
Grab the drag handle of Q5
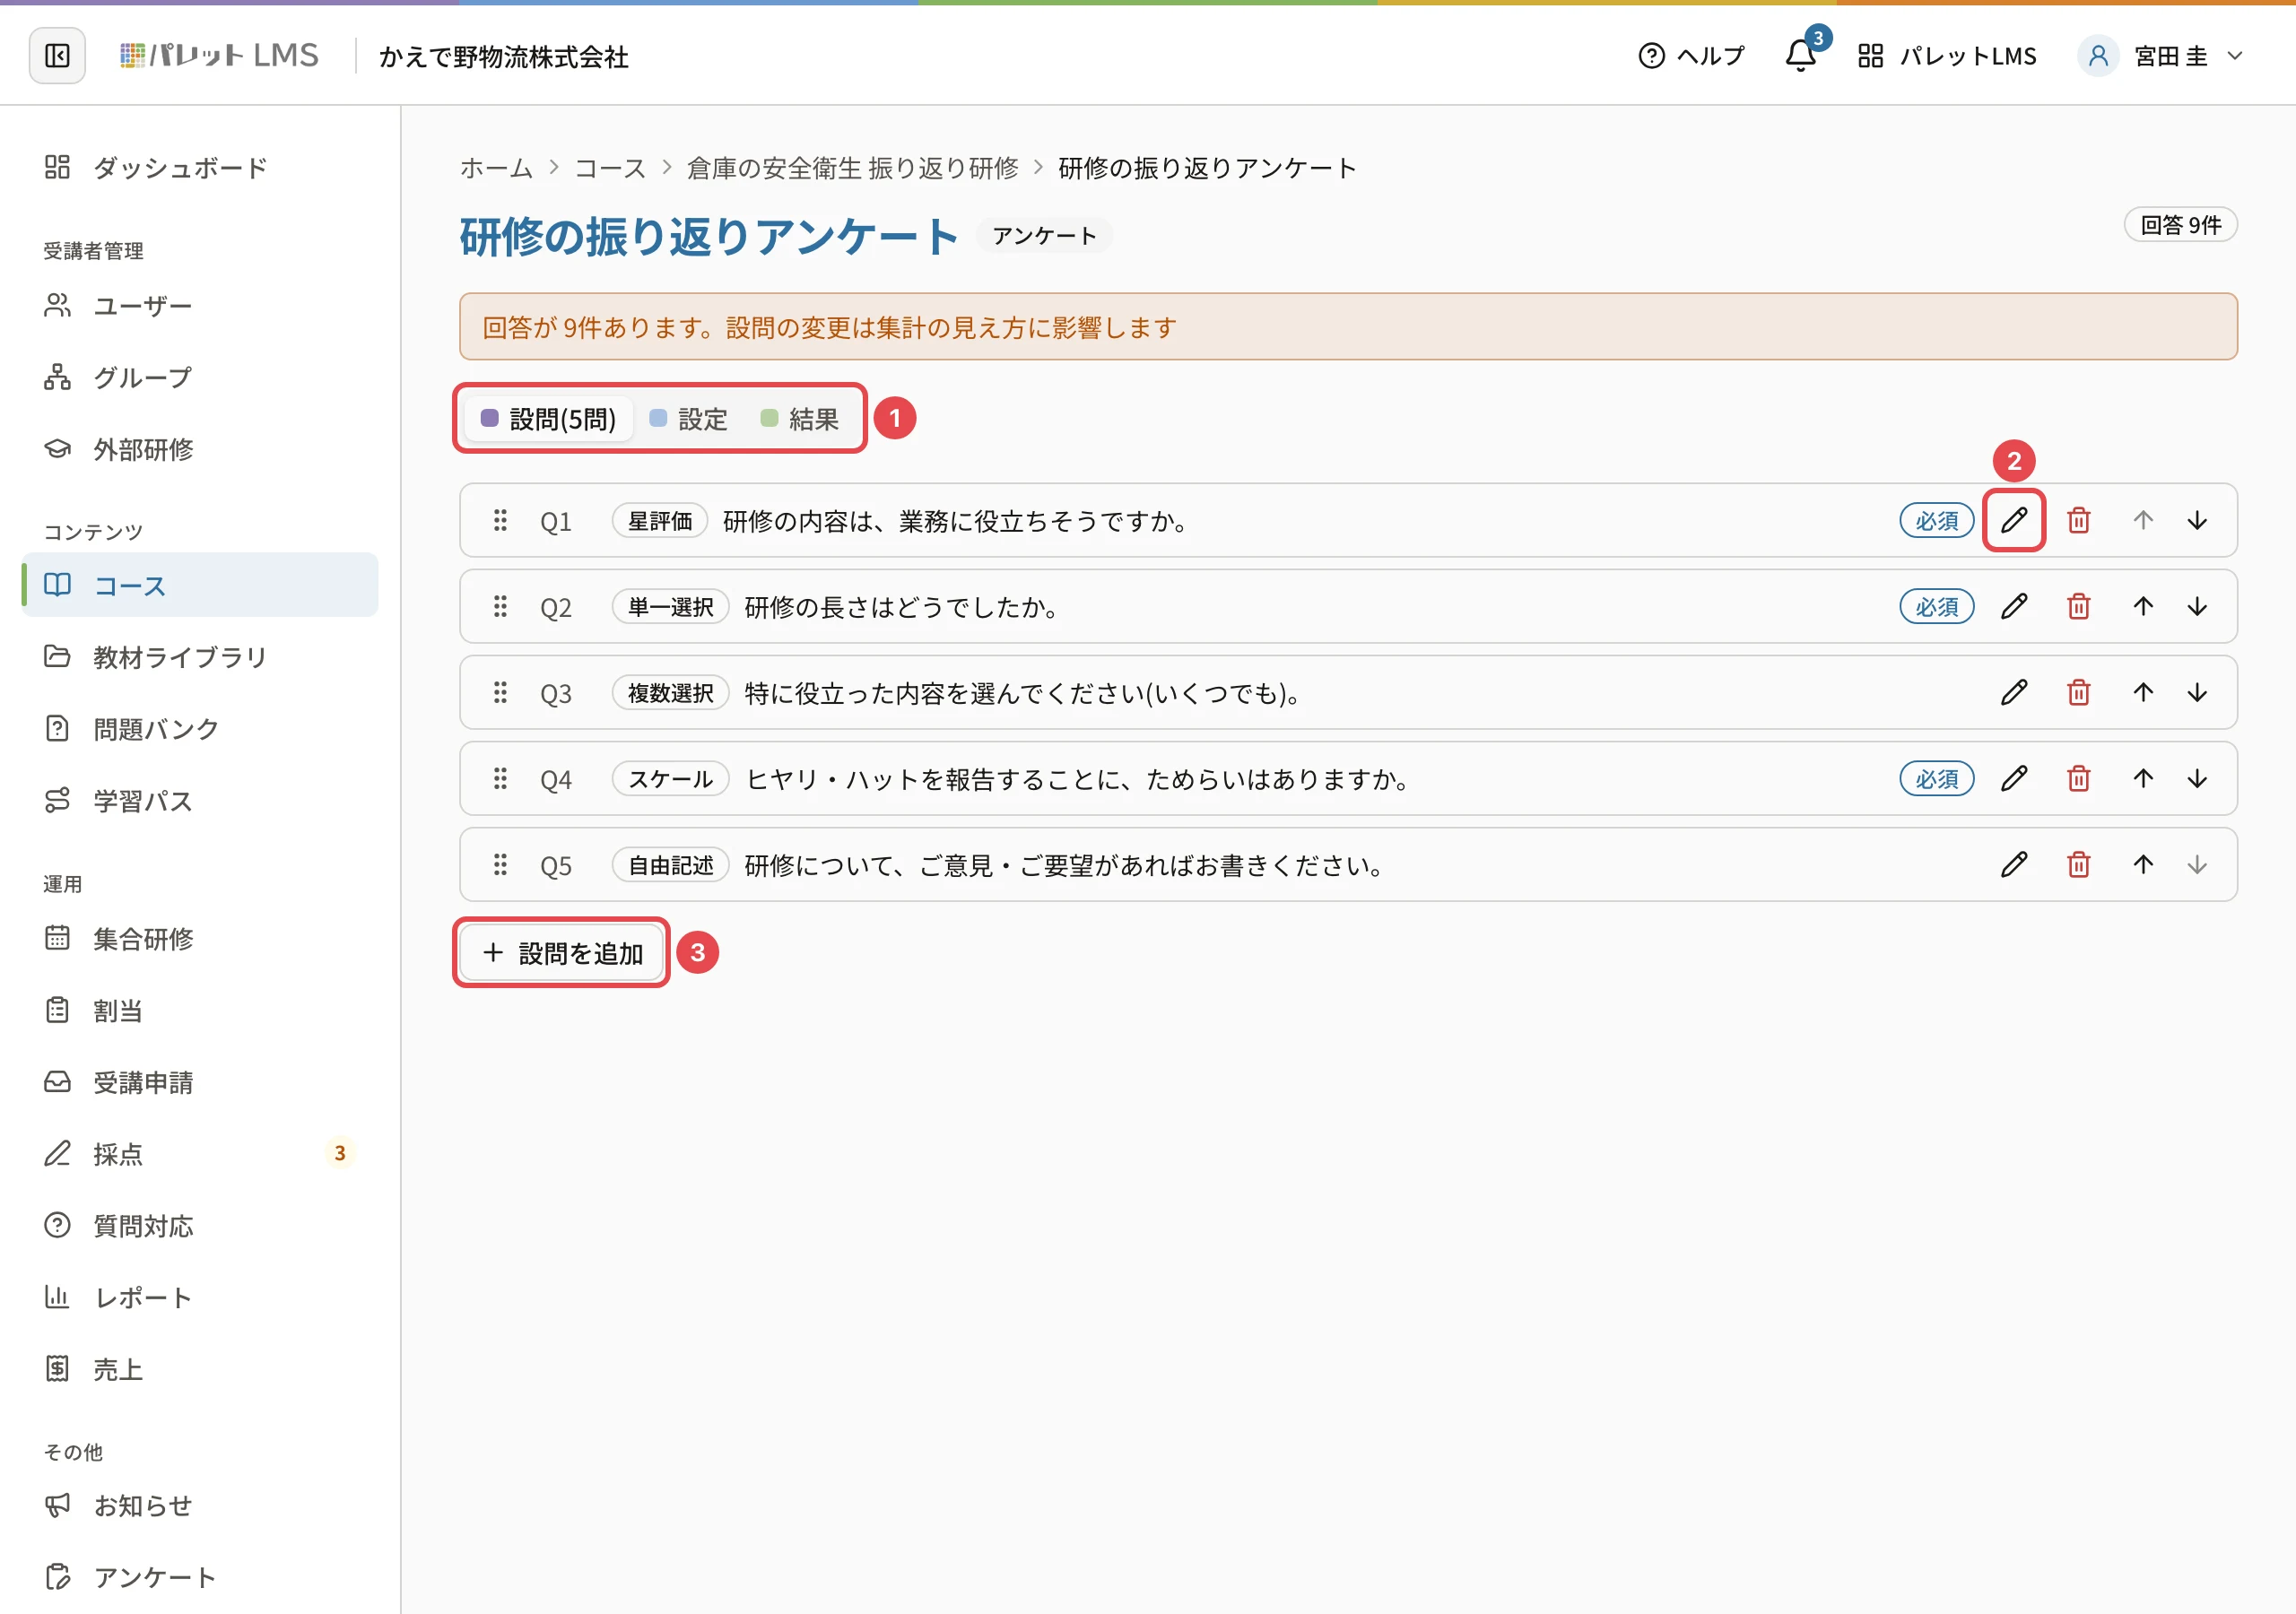500,864
